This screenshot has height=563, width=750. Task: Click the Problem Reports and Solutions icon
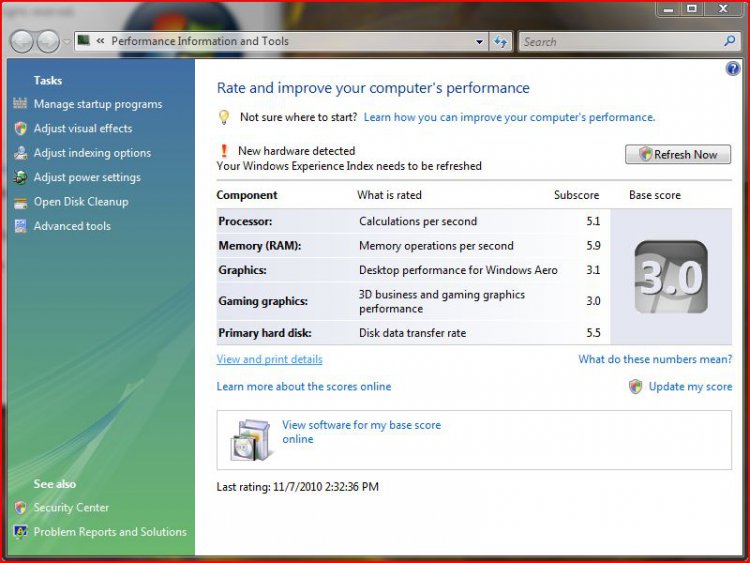[20, 532]
